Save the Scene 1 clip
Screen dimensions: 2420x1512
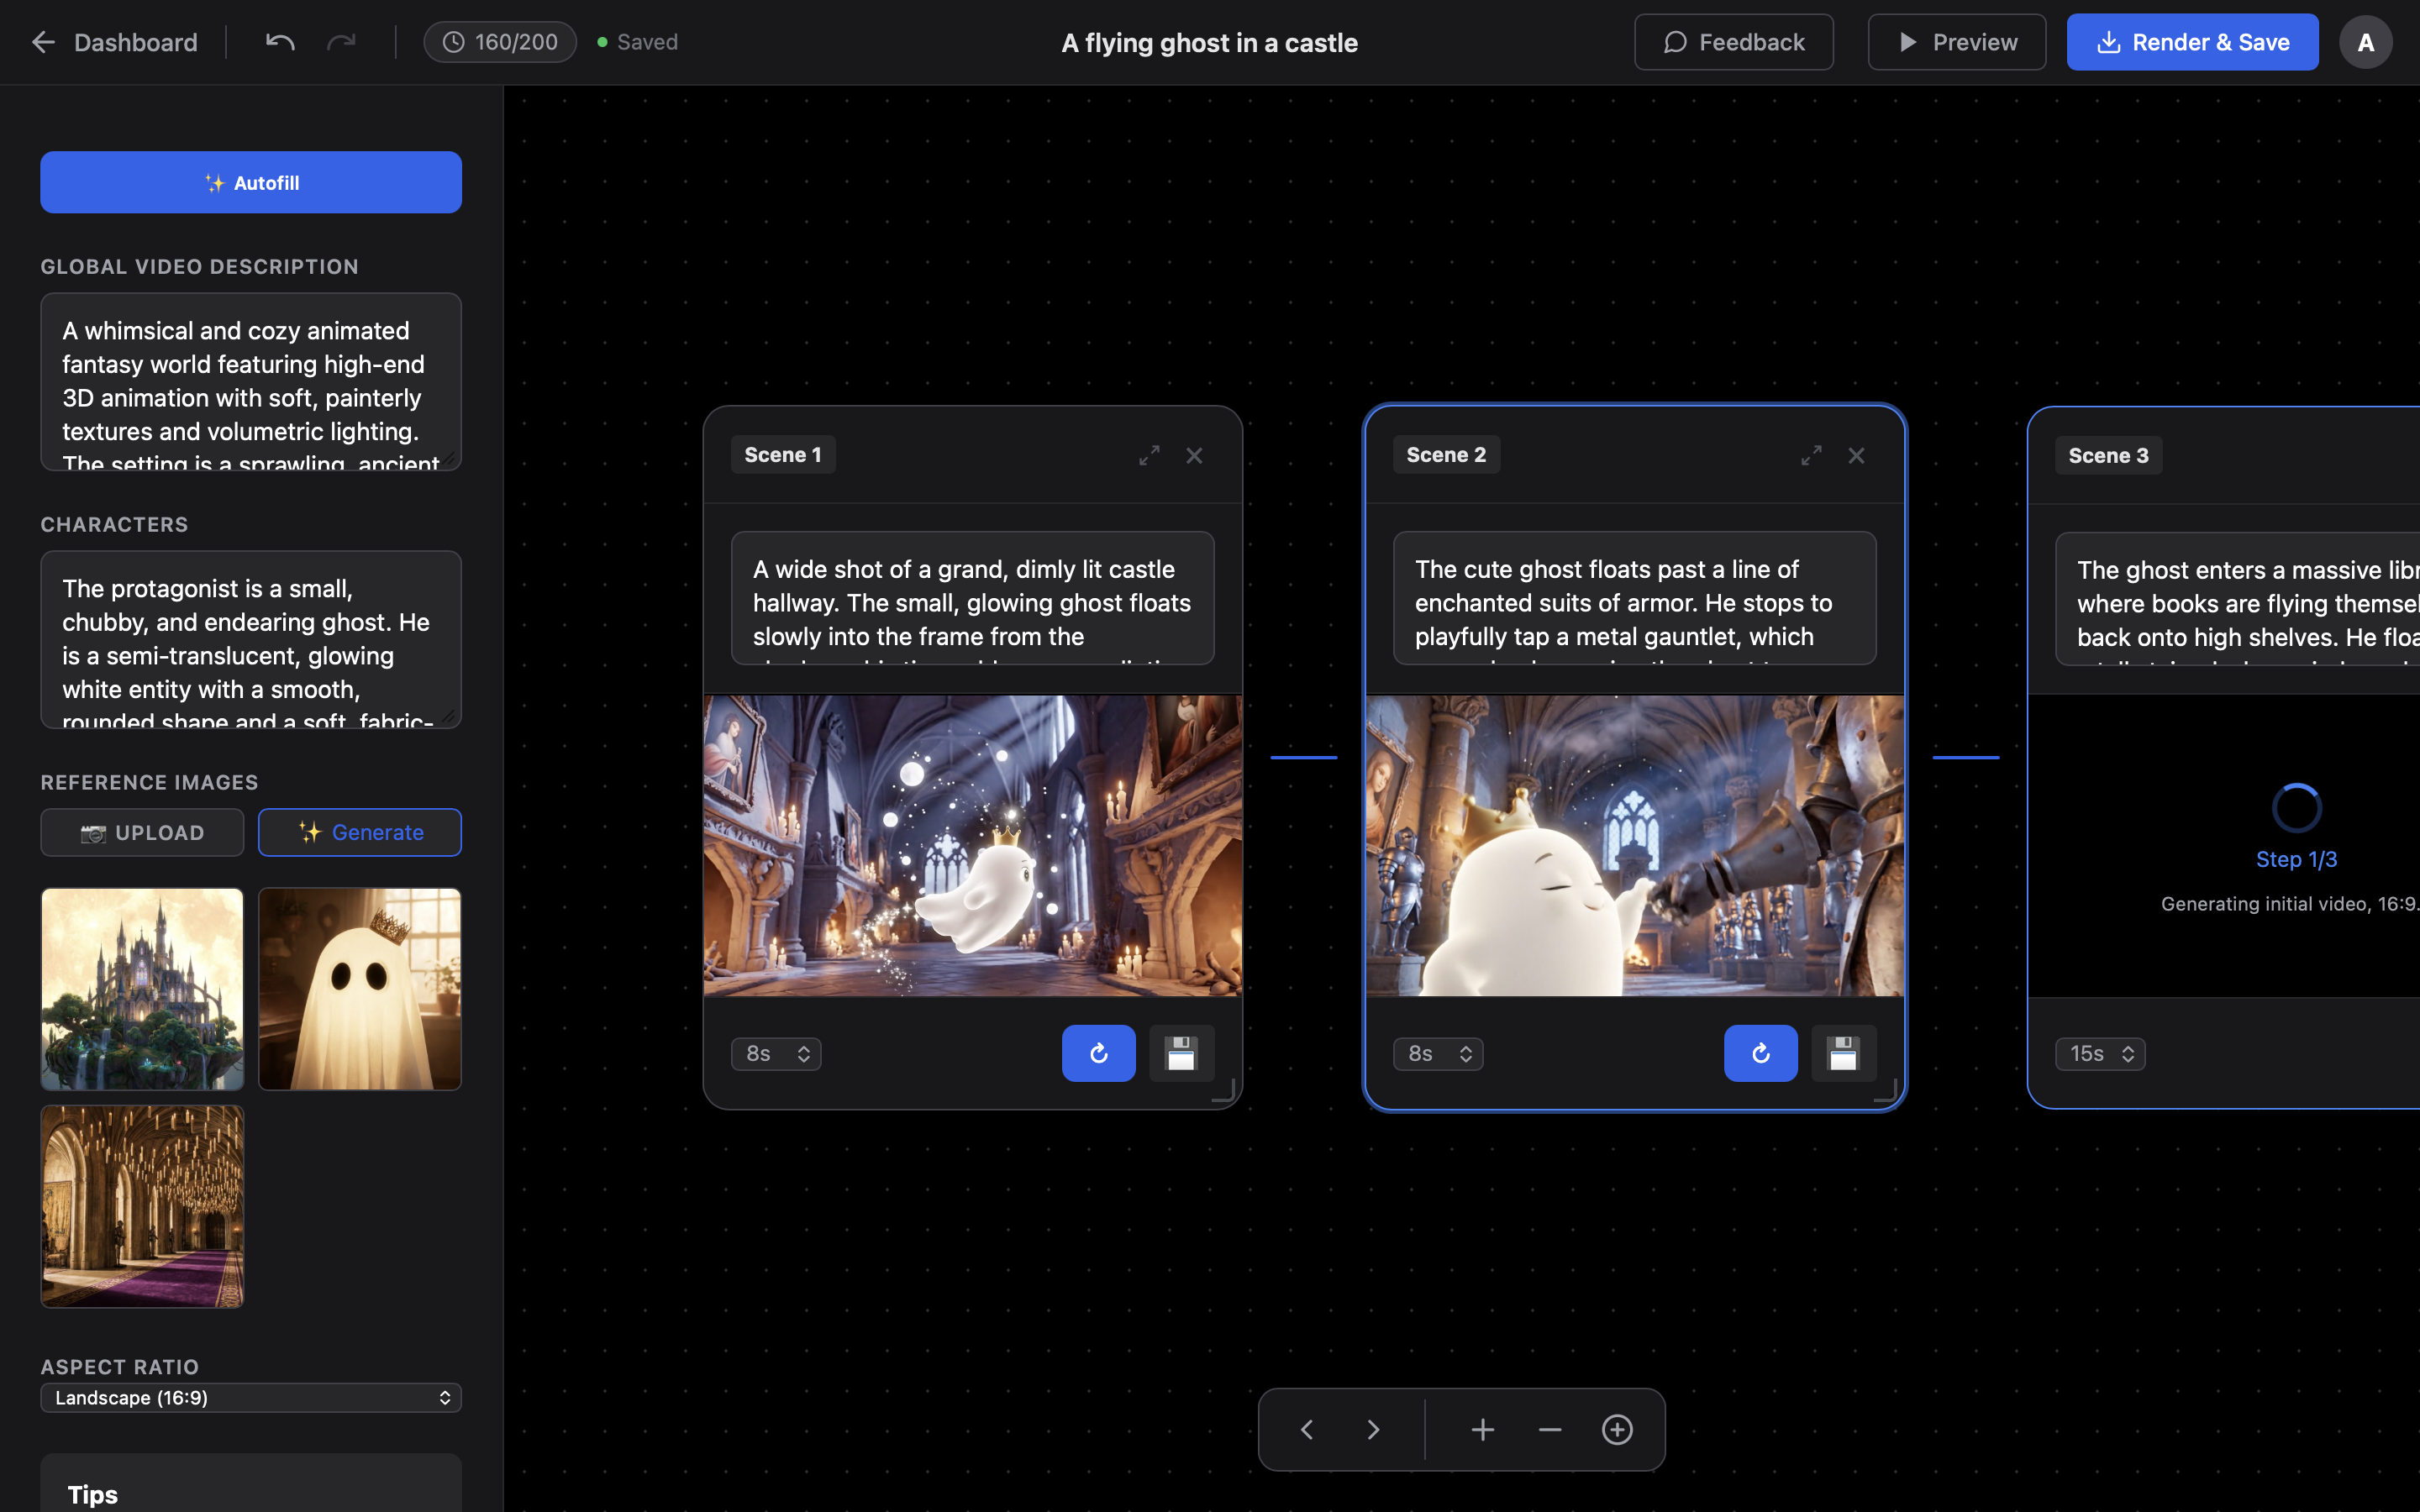pyautogui.click(x=1180, y=1053)
